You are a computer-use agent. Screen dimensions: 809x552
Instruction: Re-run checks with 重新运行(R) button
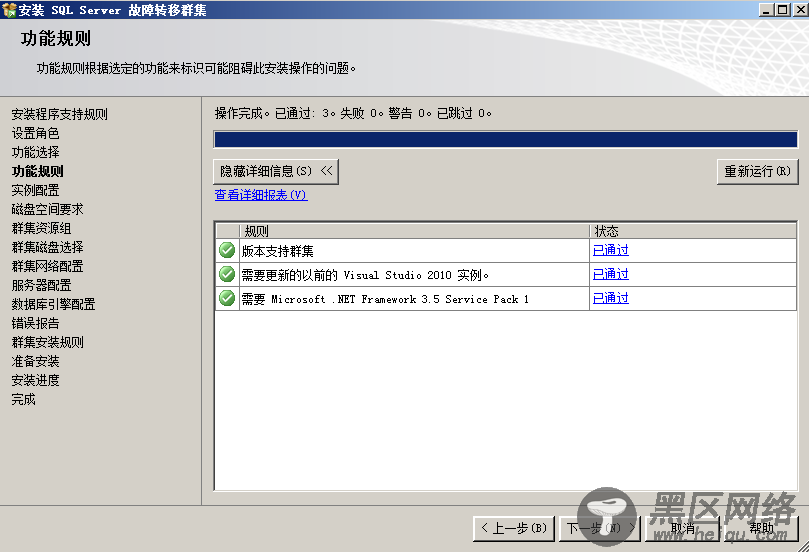click(x=757, y=171)
